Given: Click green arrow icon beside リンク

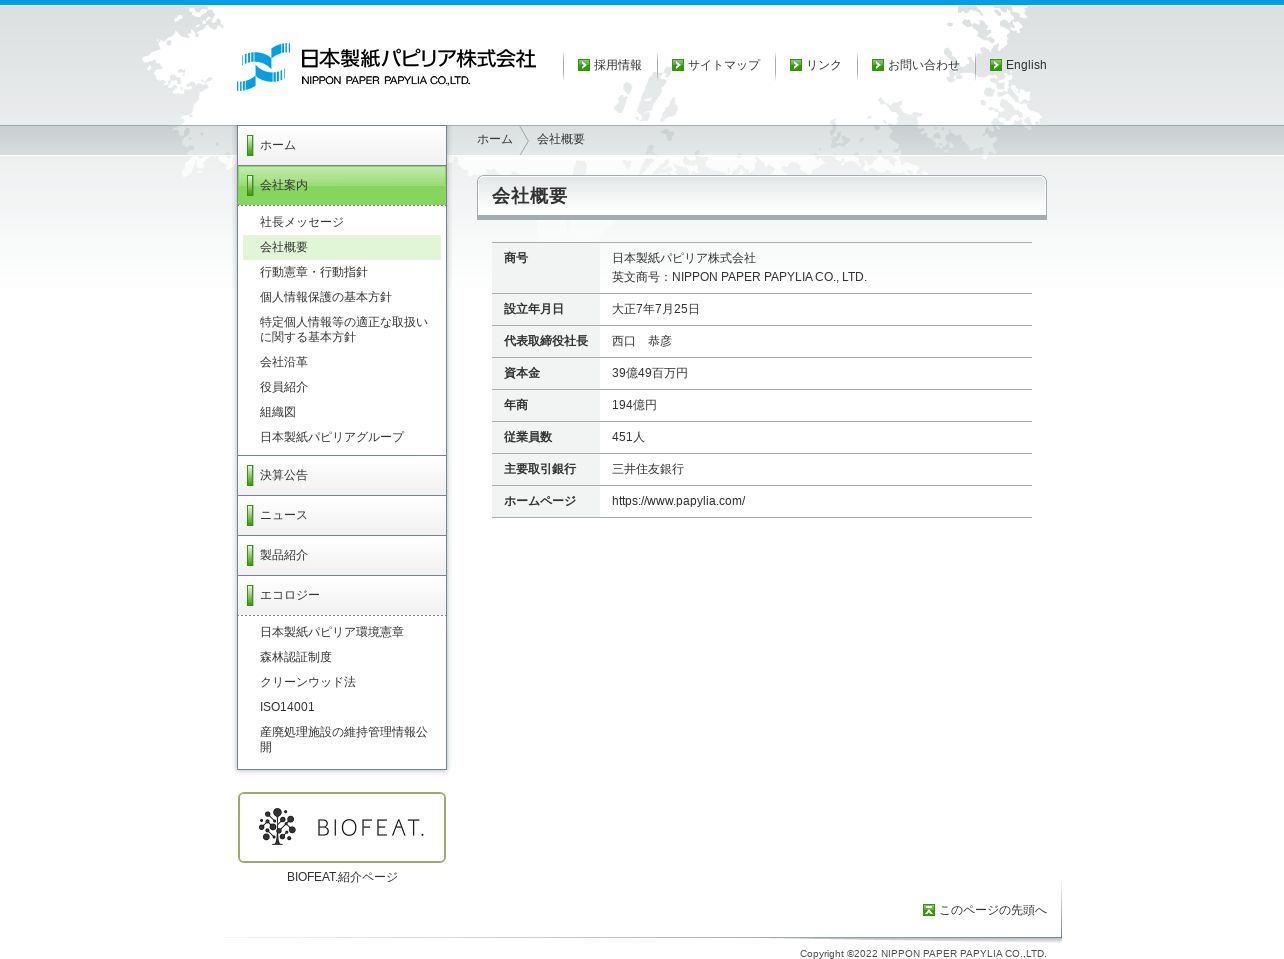Looking at the screenshot, I should click(x=796, y=65).
